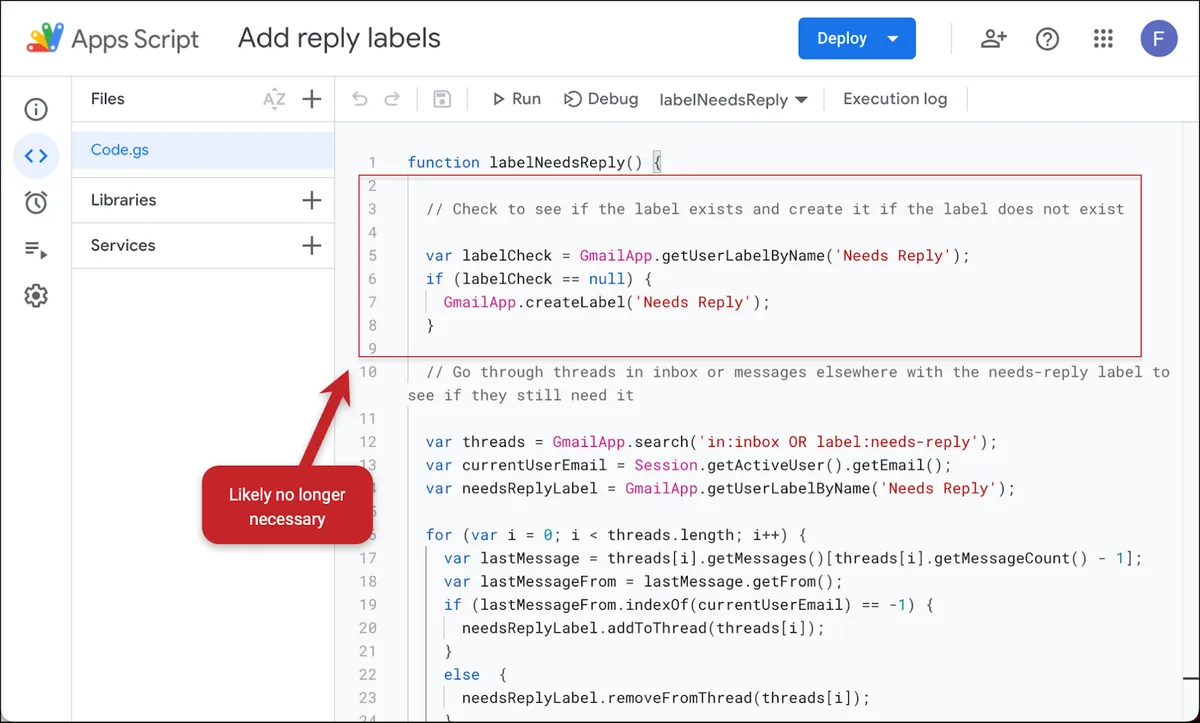Add a new file with plus icon
The height and width of the screenshot is (723, 1200).
(312, 99)
